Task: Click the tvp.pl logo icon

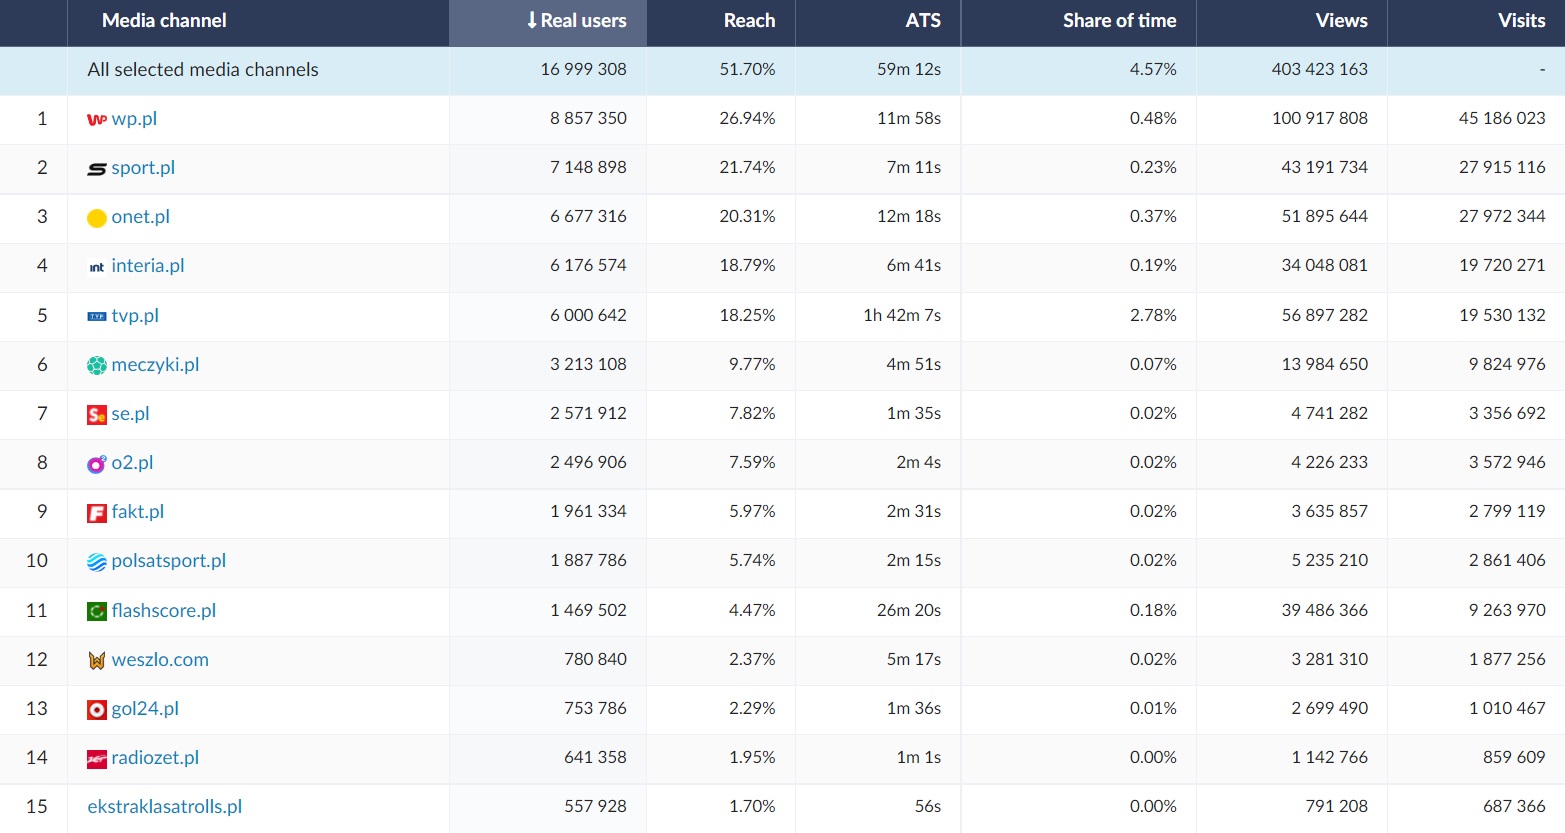Action: tap(96, 316)
